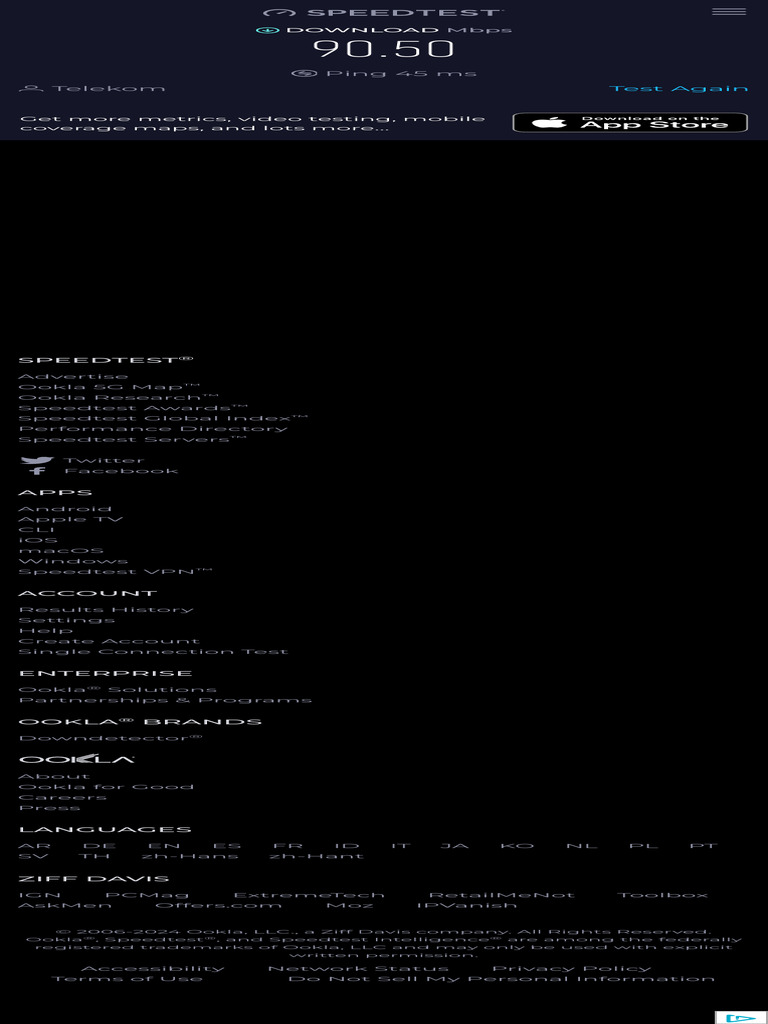Open the RetailMeNot link
This screenshot has height=1024, width=768.
point(501,895)
